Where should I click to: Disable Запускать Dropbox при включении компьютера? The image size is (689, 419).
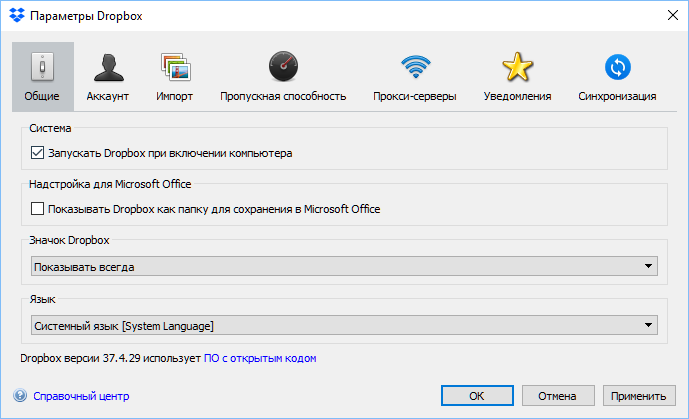coord(37,153)
